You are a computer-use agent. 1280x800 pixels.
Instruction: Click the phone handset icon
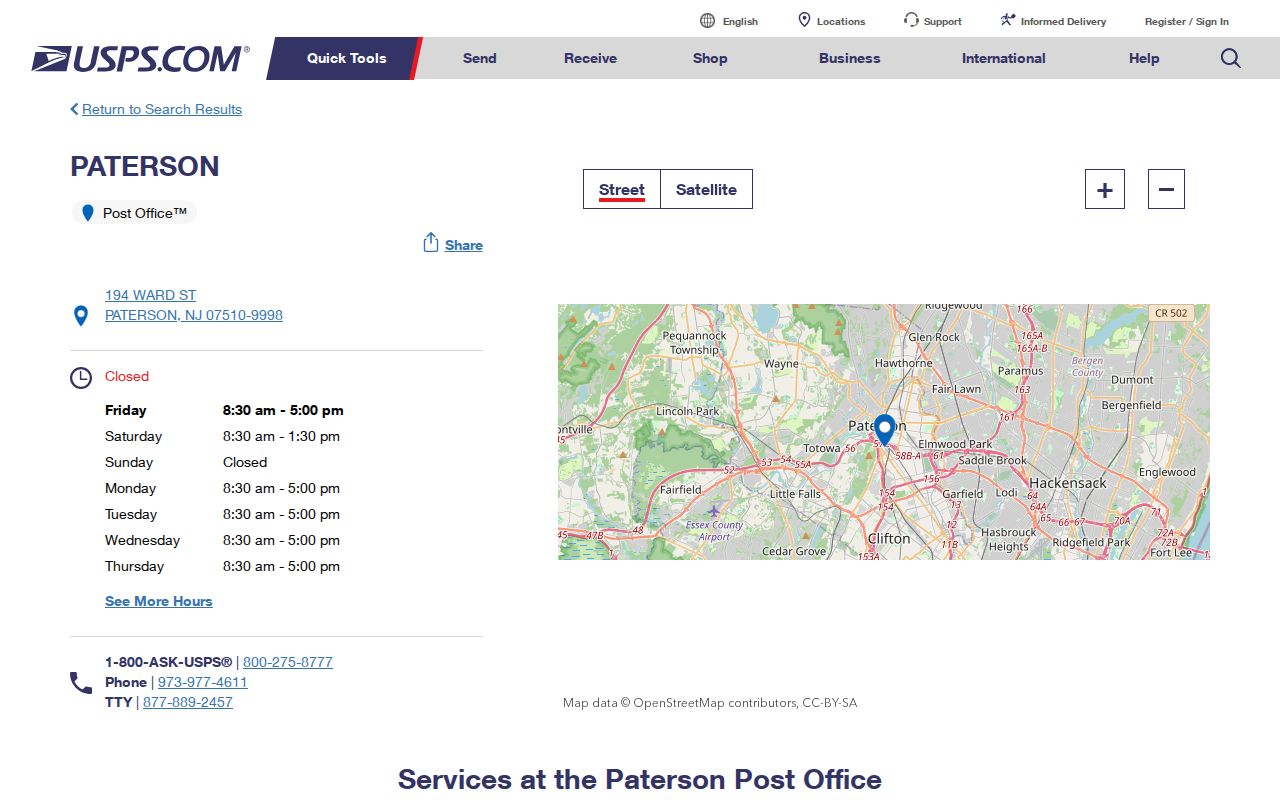[x=81, y=683]
